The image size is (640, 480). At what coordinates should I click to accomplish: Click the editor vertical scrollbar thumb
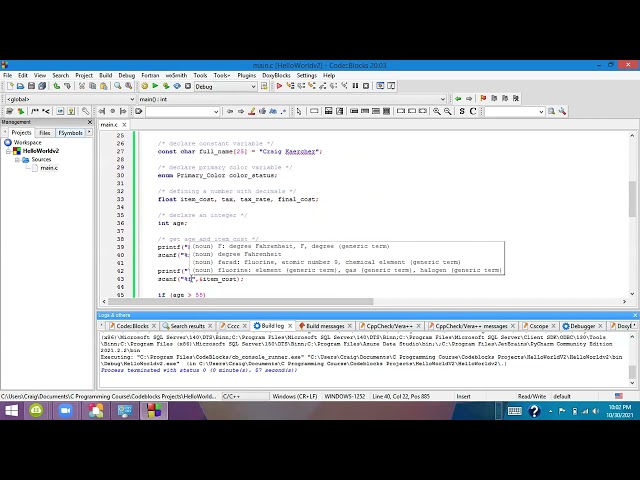point(632,199)
